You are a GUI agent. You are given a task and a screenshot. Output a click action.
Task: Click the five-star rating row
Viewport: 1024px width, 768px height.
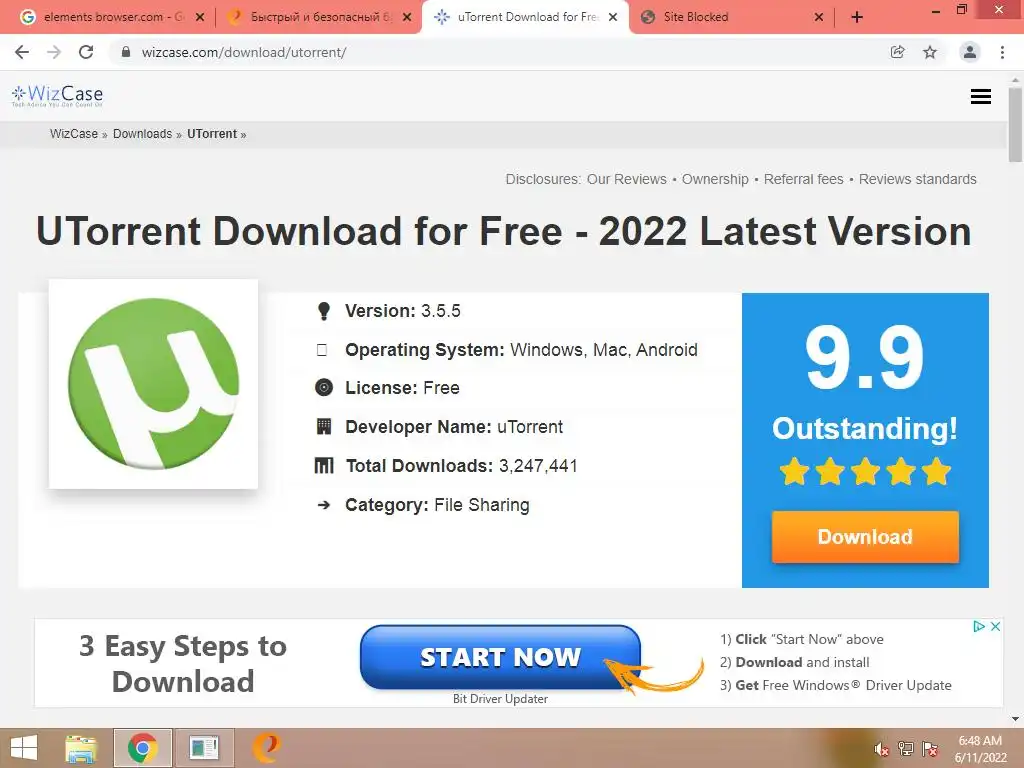(x=865, y=472)
